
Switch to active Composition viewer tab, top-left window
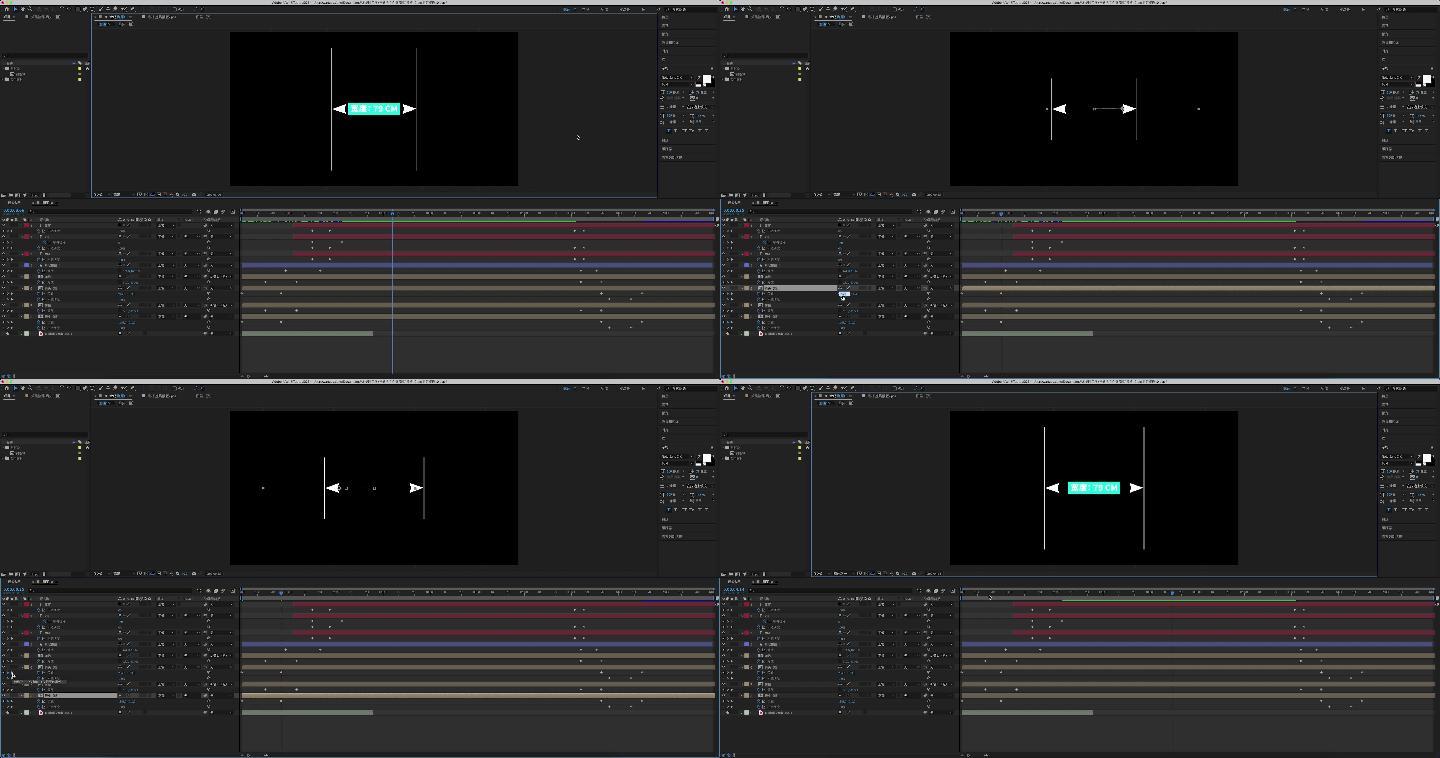(x=115, y=17)
